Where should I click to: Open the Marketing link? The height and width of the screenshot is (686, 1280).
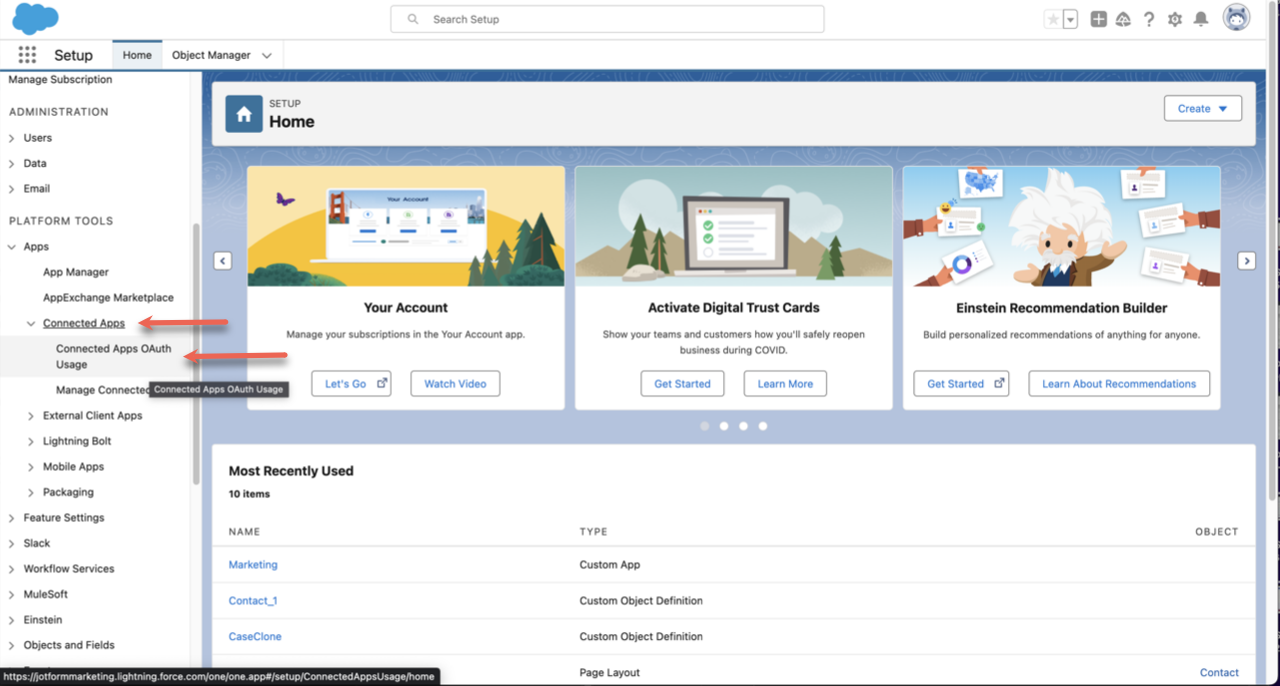click(253, 565)
